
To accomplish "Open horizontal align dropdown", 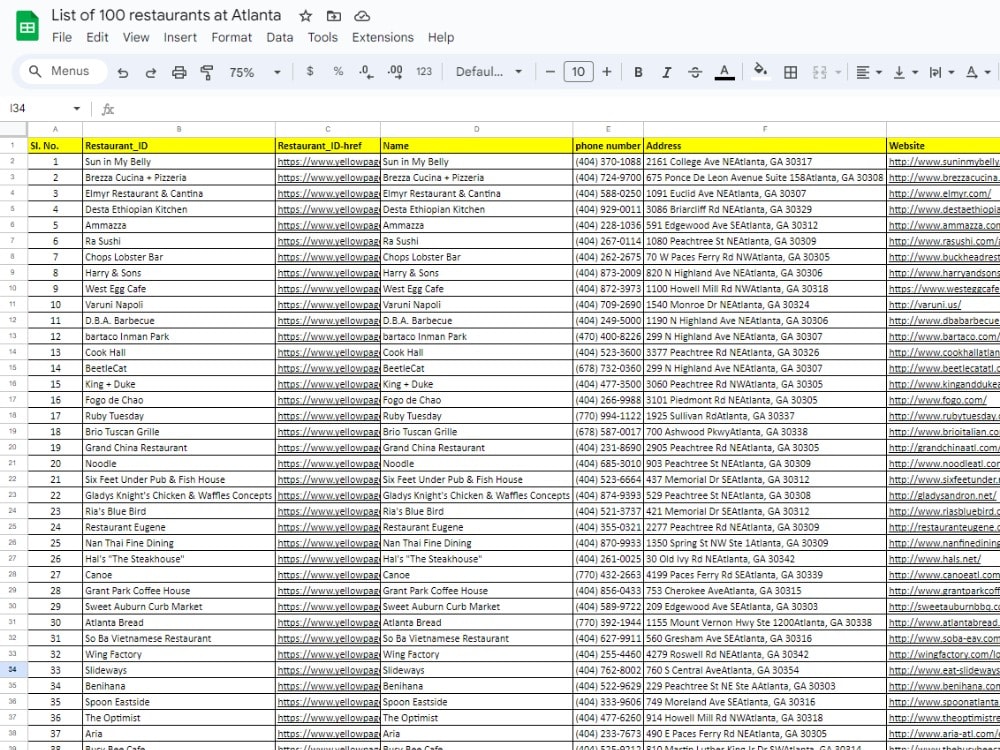I will coord(869,72).
